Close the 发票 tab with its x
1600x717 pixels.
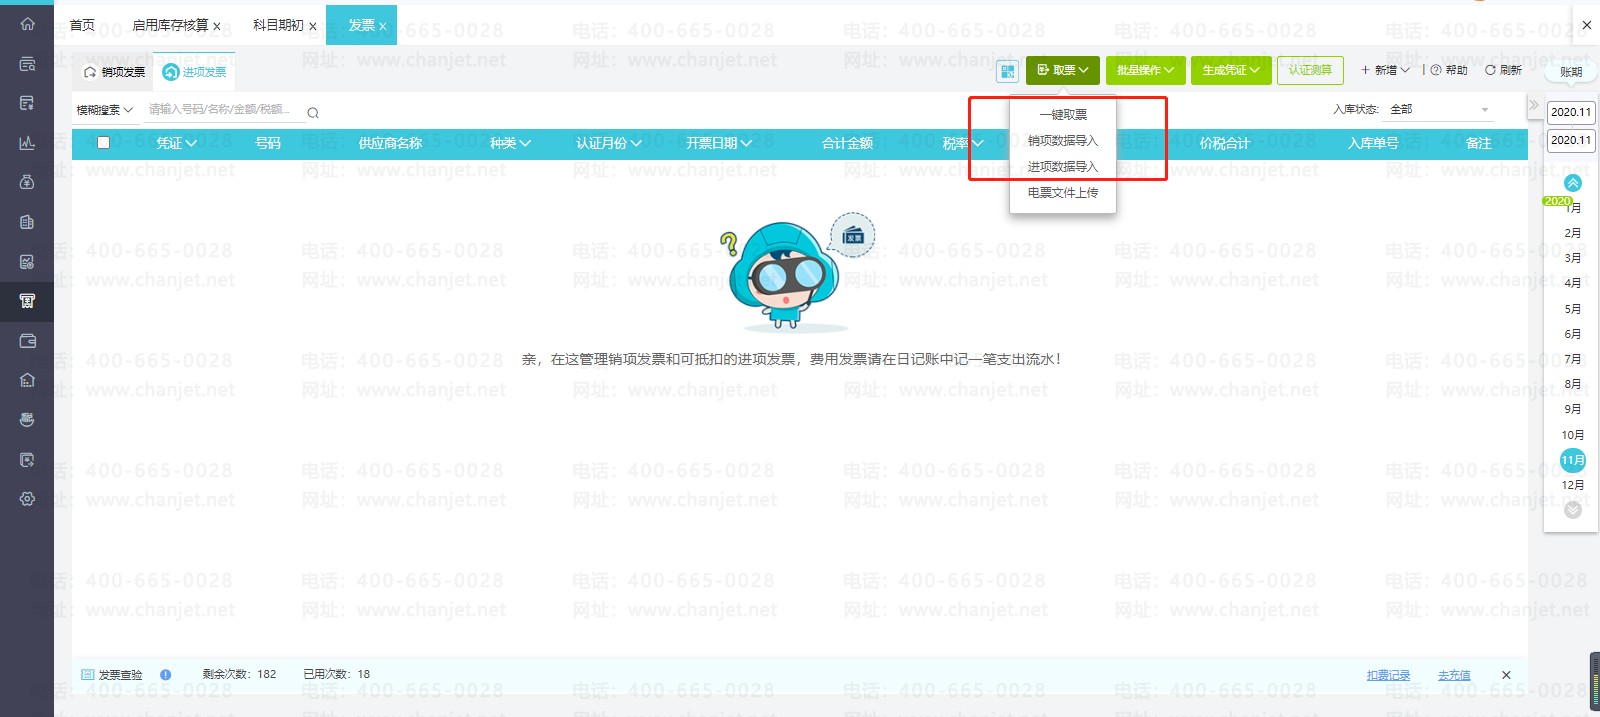[x=382, y=27]
